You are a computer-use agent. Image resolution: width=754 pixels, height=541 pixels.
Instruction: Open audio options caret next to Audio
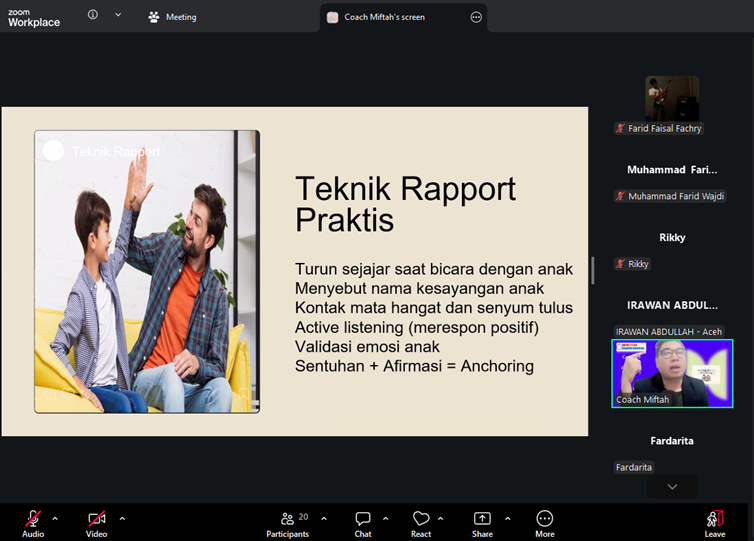point(55,518)
